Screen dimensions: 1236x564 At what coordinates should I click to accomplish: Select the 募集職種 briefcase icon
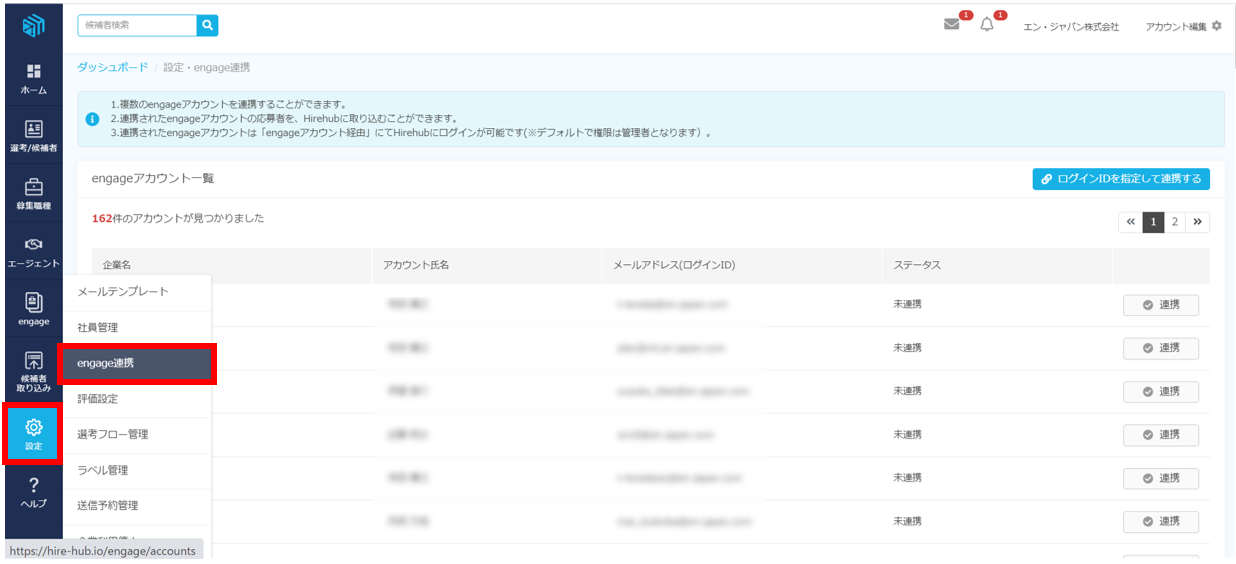33,194
